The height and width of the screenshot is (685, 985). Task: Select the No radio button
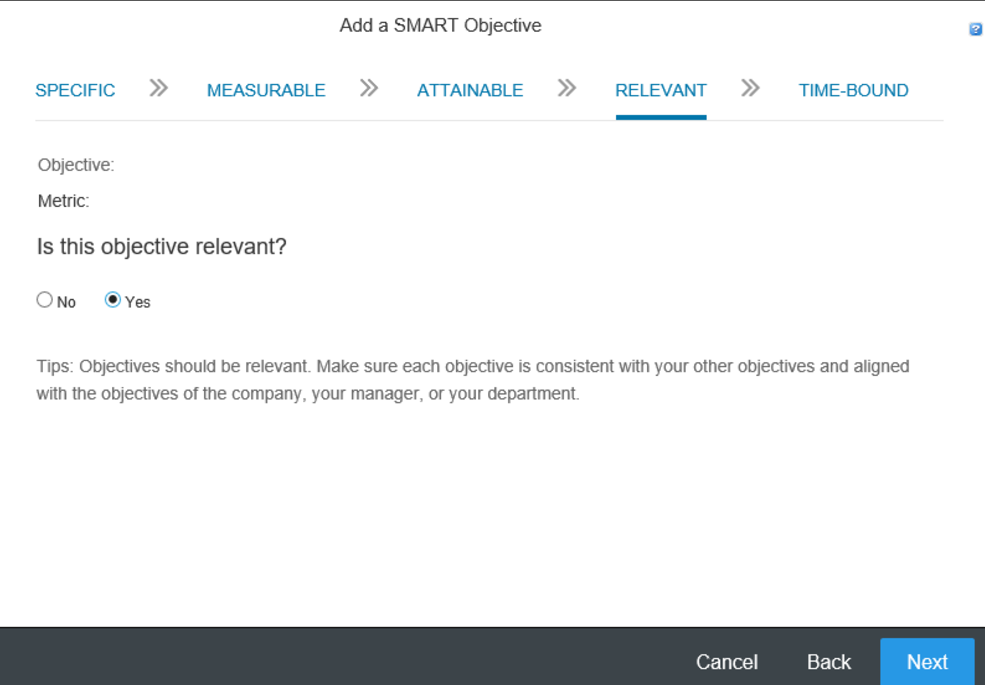[45, 300]
